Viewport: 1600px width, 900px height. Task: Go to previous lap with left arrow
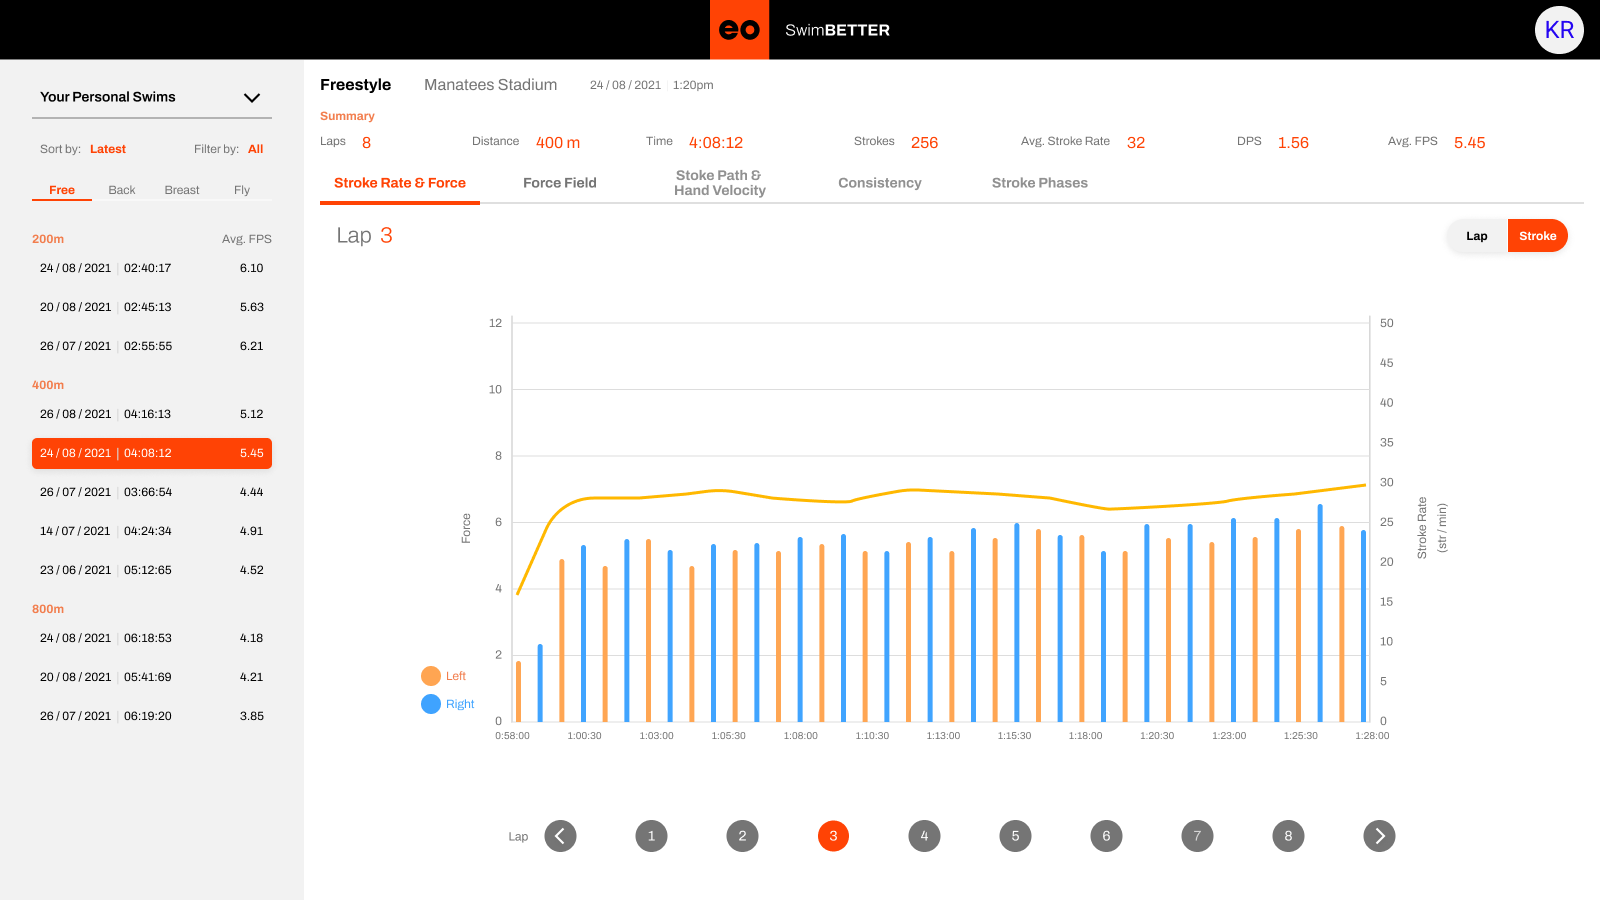tap(560, 836)
